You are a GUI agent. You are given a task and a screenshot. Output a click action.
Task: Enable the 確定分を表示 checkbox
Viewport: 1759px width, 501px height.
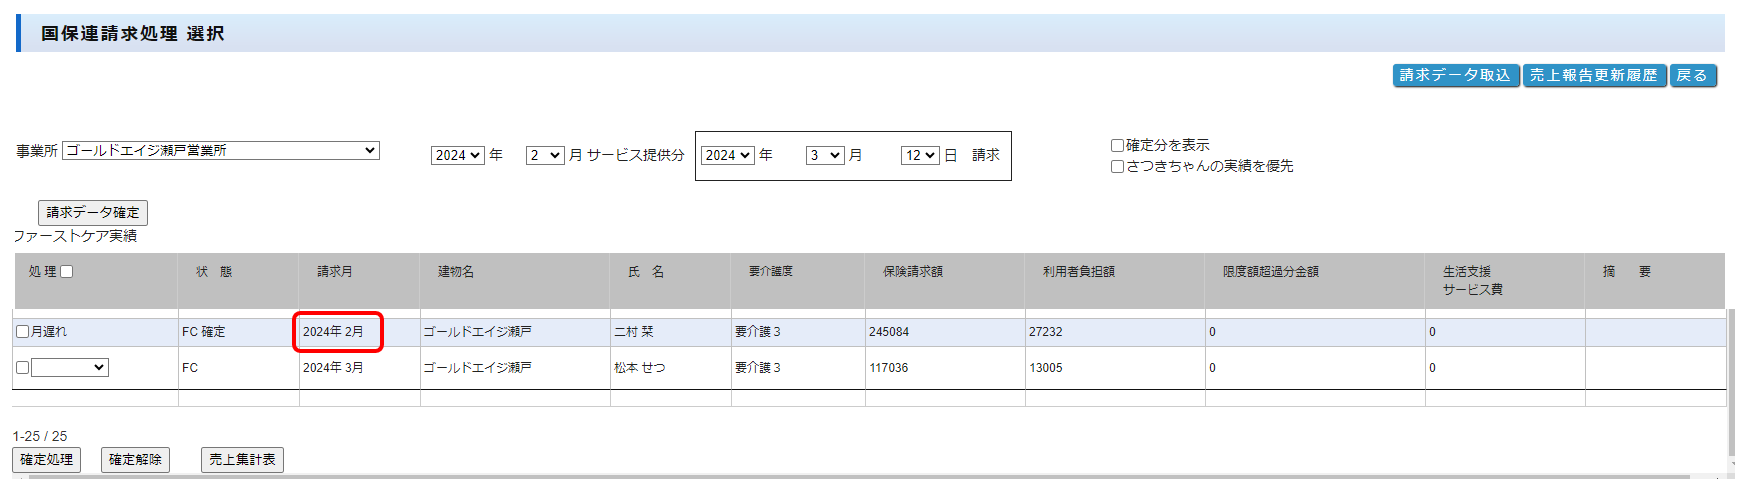point(1117,146)
